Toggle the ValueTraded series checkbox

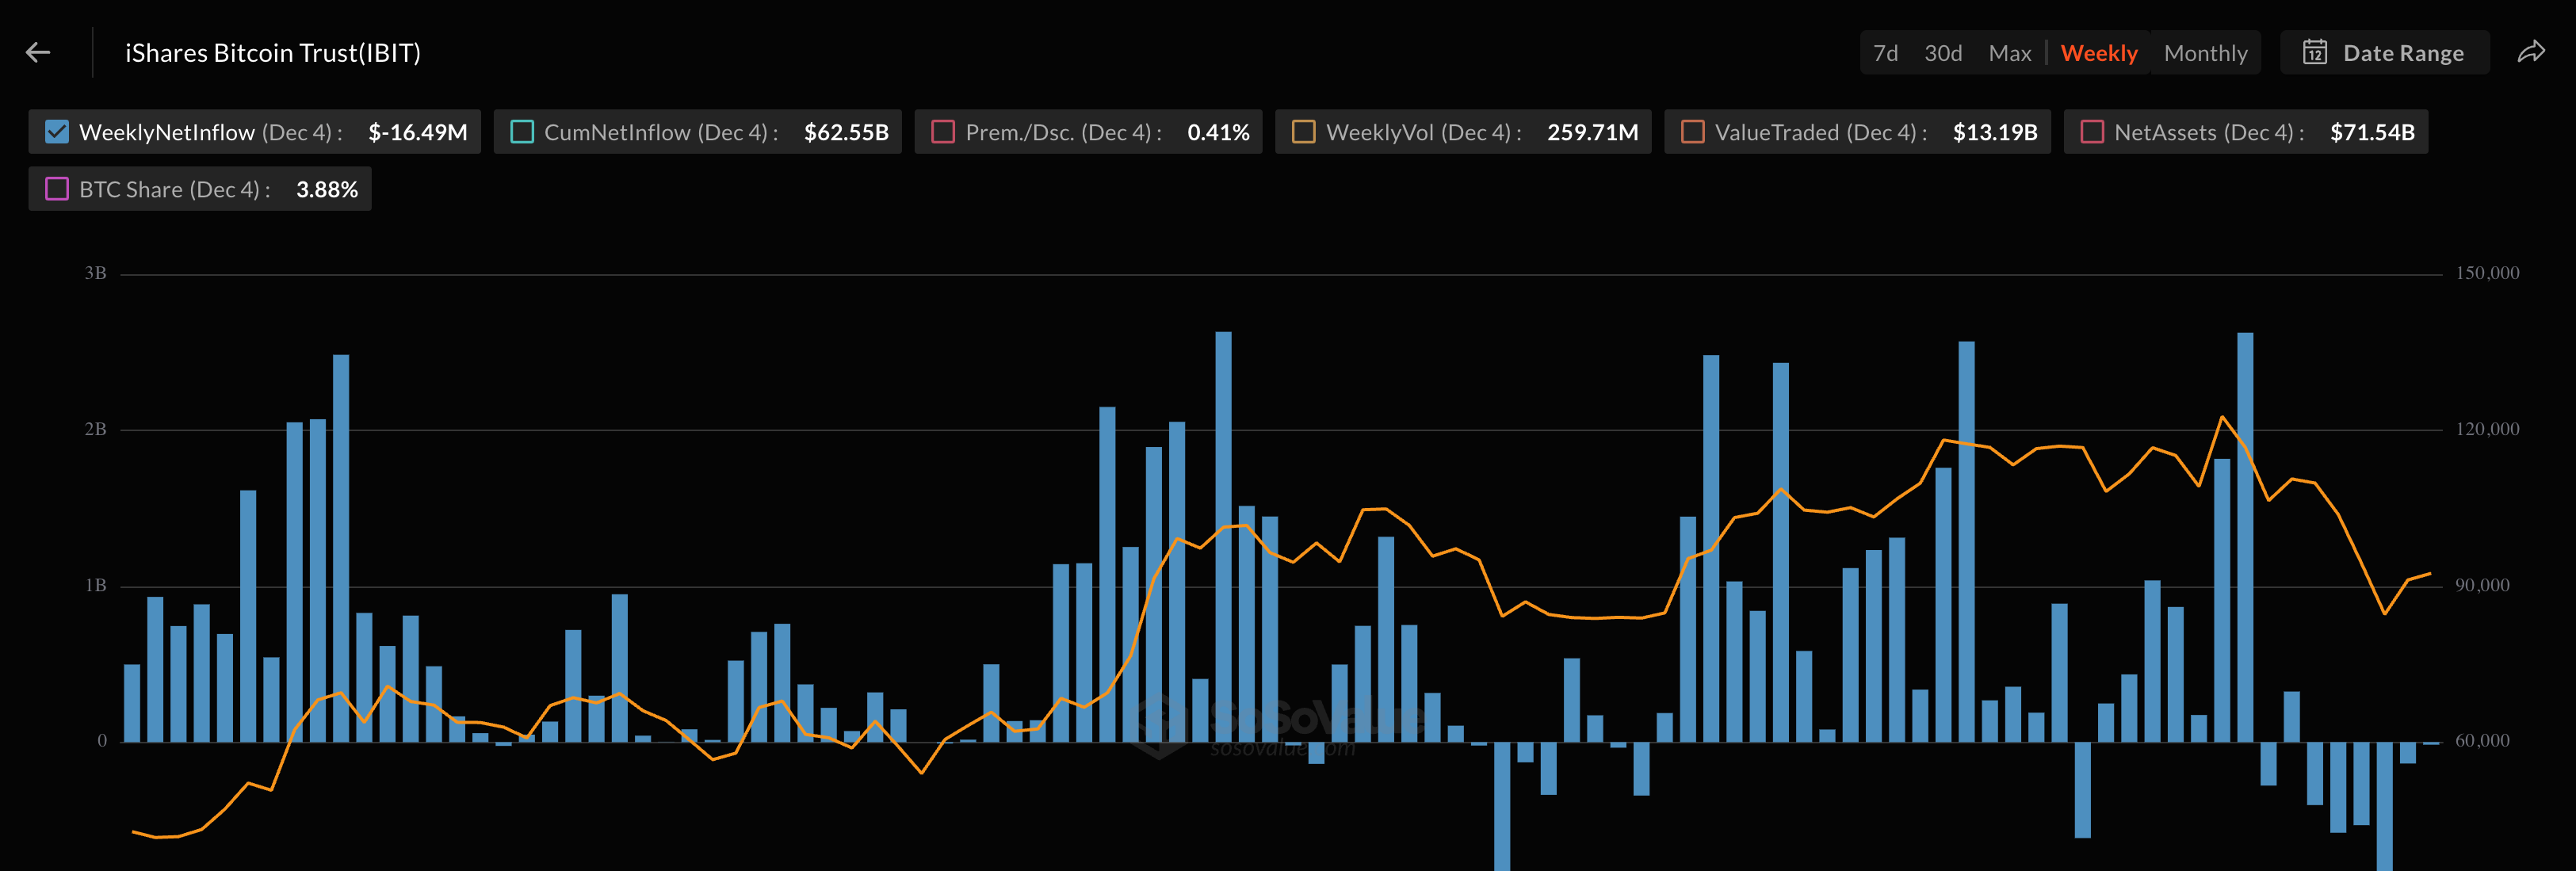pyautogui.click(x=1692, y=132)
